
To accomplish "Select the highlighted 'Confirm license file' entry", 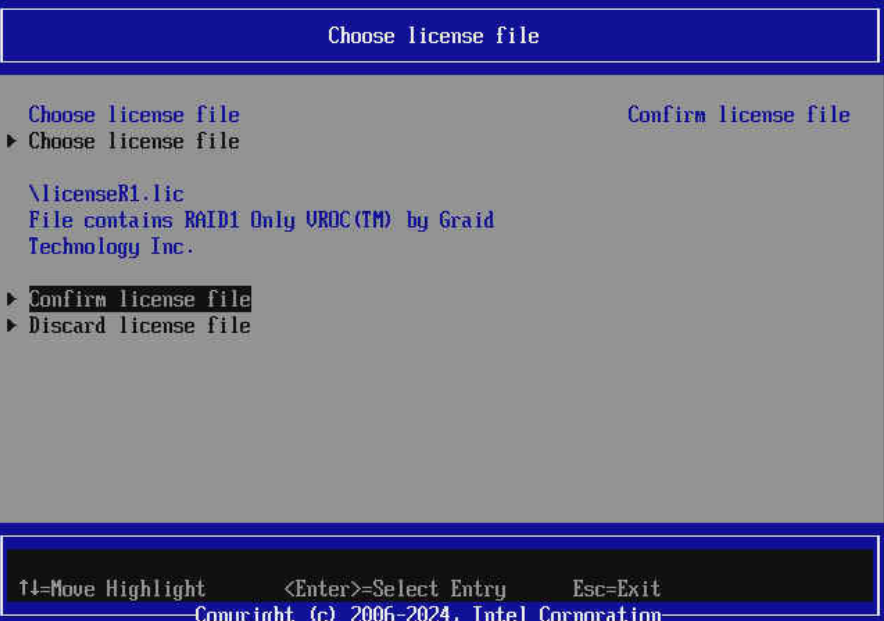I will click(x=140, y=299).
